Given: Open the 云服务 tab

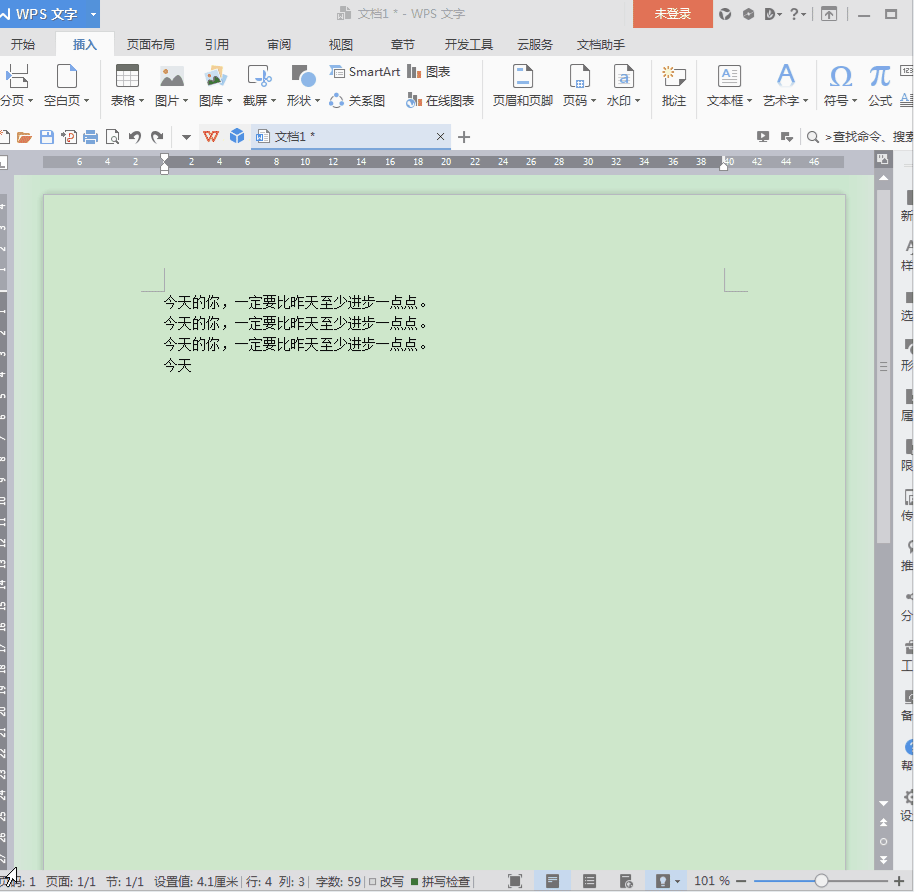Looking at the screenshot, I should 535,45.
